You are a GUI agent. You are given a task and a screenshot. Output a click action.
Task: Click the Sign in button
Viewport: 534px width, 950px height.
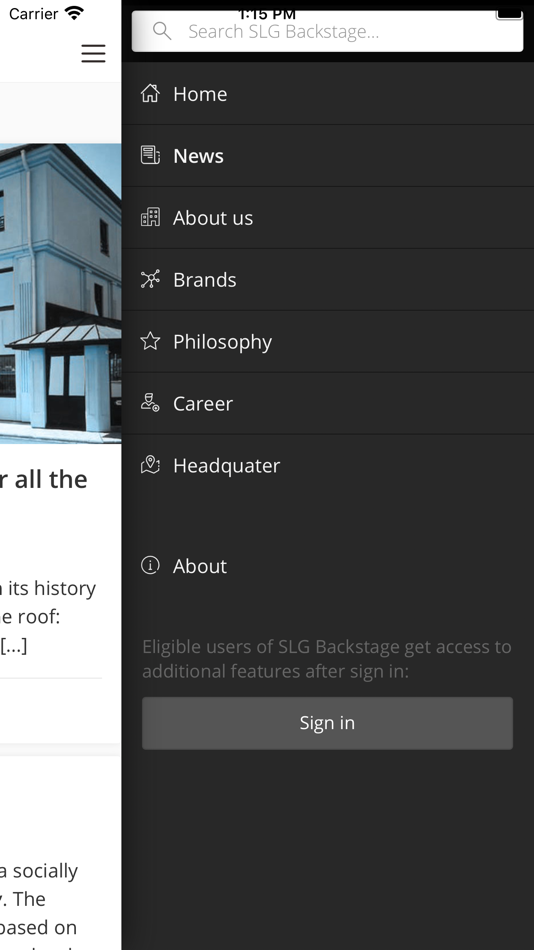click(x=327, y=723)
